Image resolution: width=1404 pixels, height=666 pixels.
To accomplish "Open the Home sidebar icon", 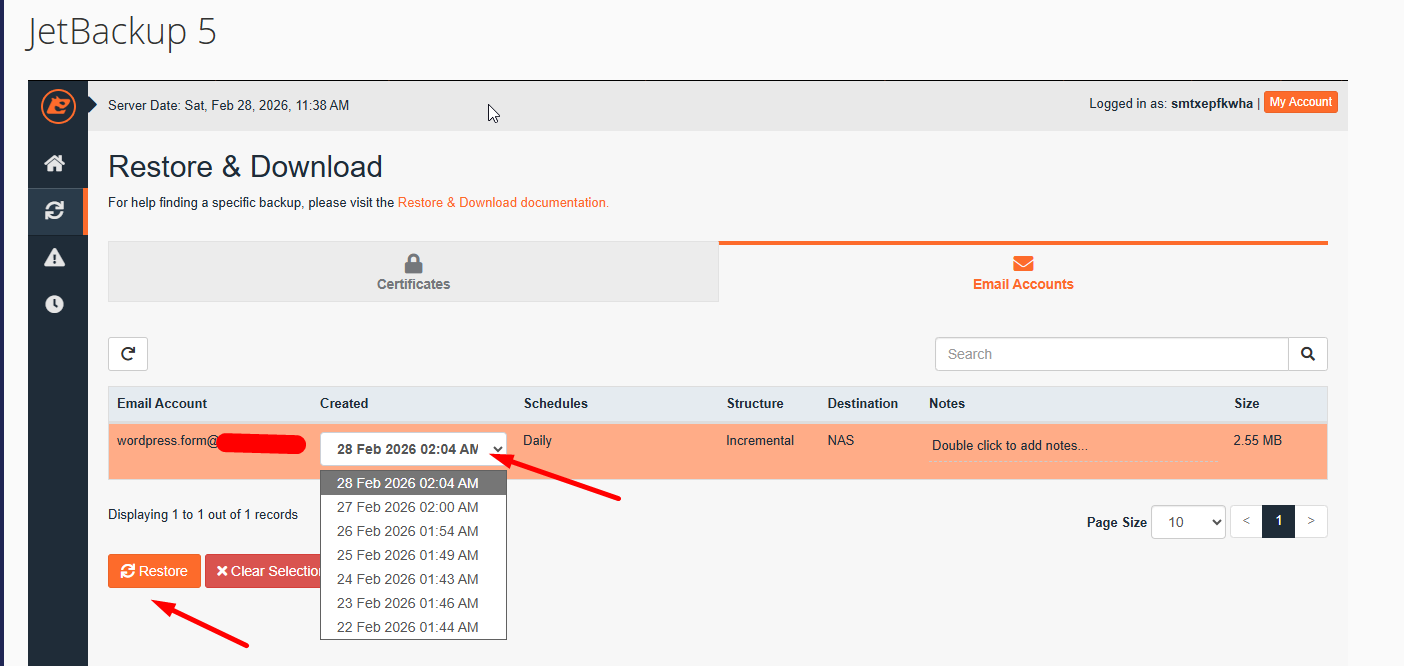I will tap(55, 163).
